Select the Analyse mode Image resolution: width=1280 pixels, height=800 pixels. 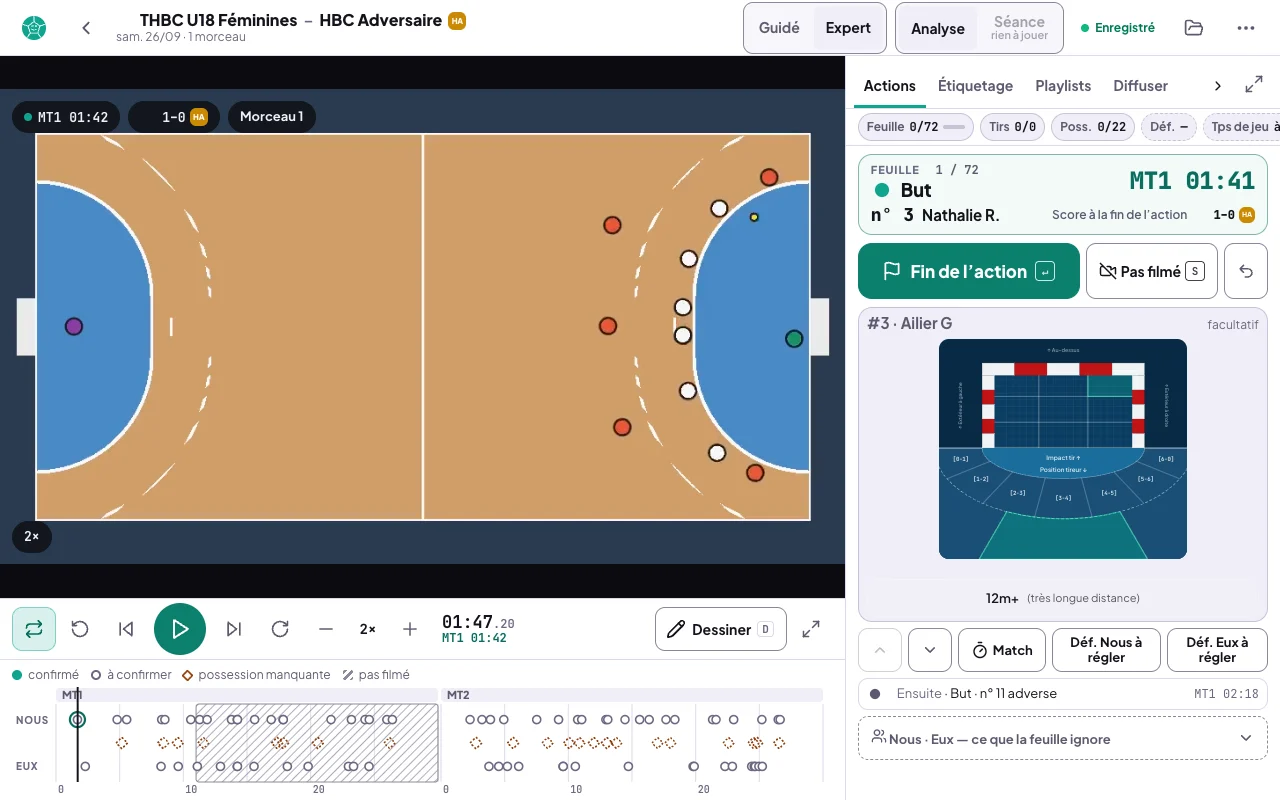tap(937, 28)
